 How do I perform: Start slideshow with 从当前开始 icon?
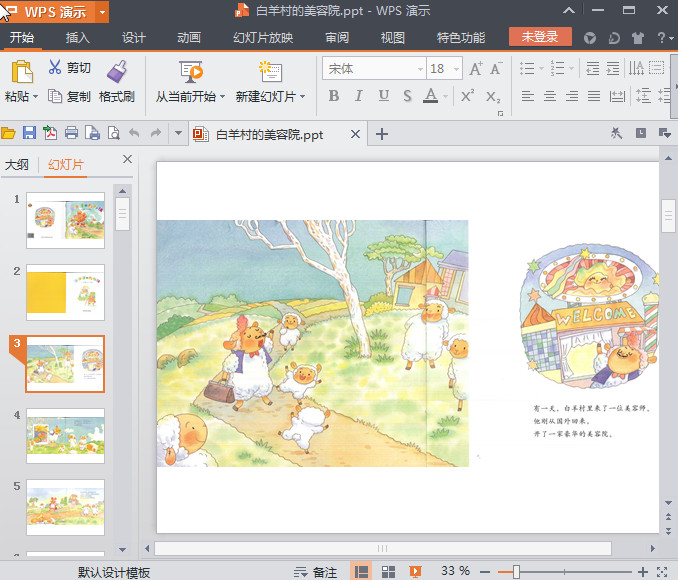[x=191, y=71]
